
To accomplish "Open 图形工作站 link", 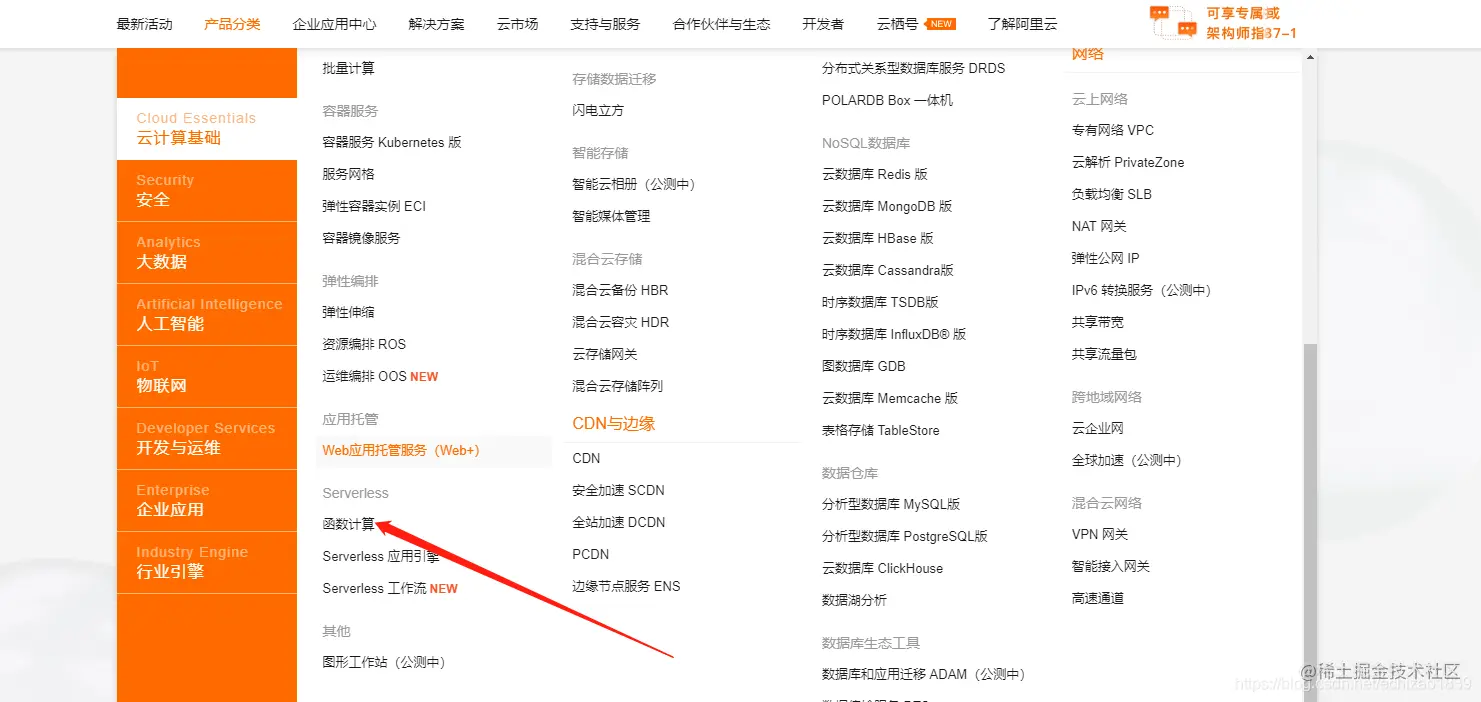I will pyautogui.click(x=384, y=662).
